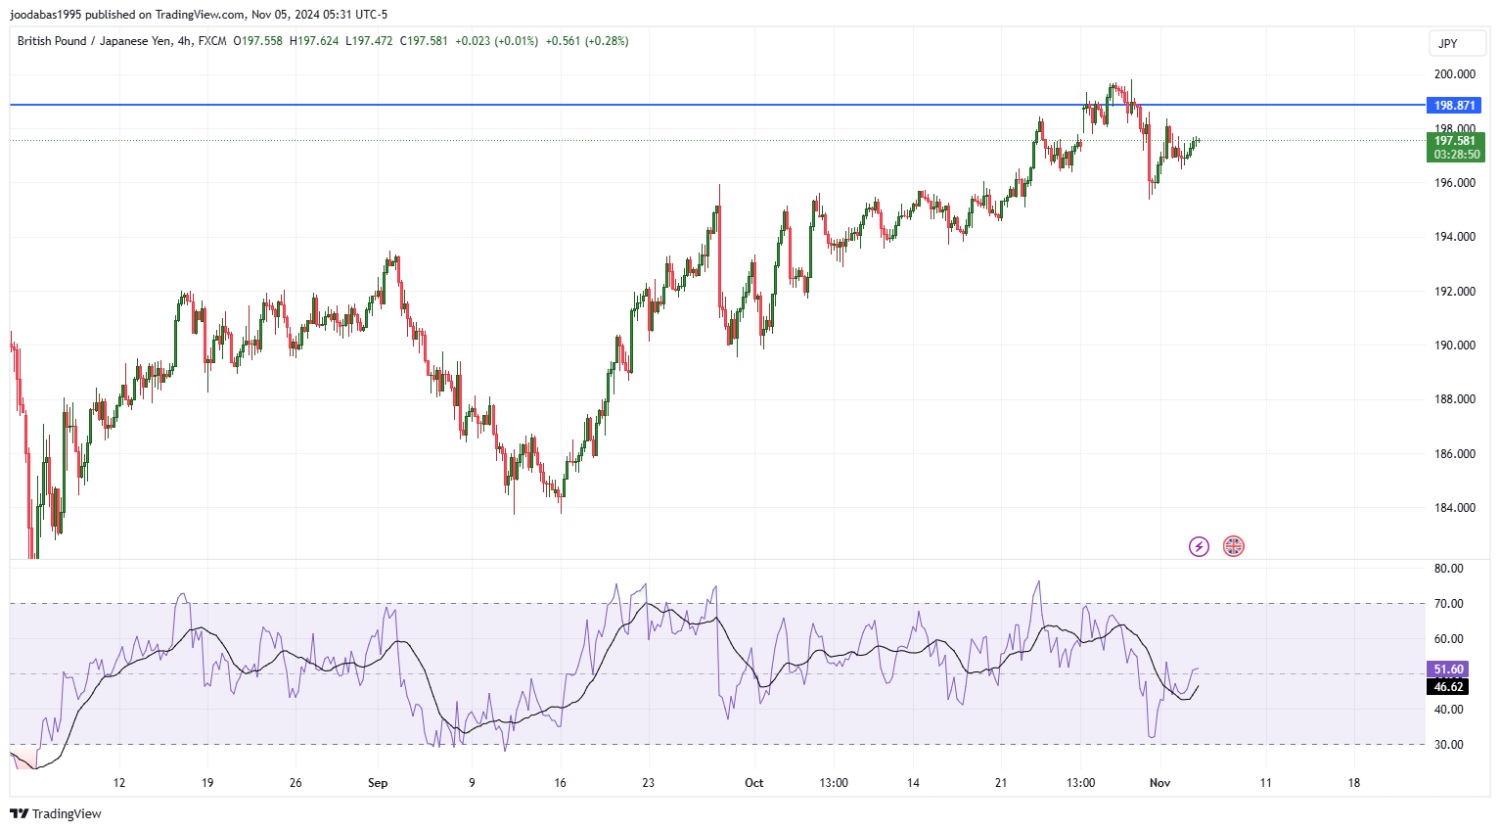Click the date label 12 on time axis

[119, 783]
